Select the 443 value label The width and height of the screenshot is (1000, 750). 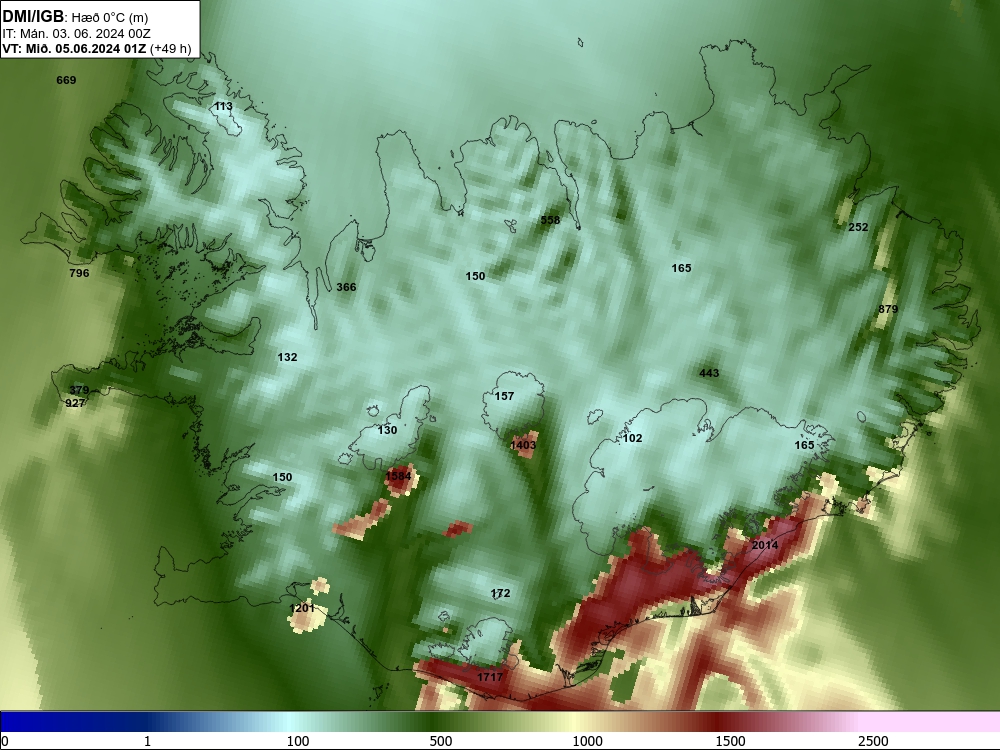(x=709, y=374)
